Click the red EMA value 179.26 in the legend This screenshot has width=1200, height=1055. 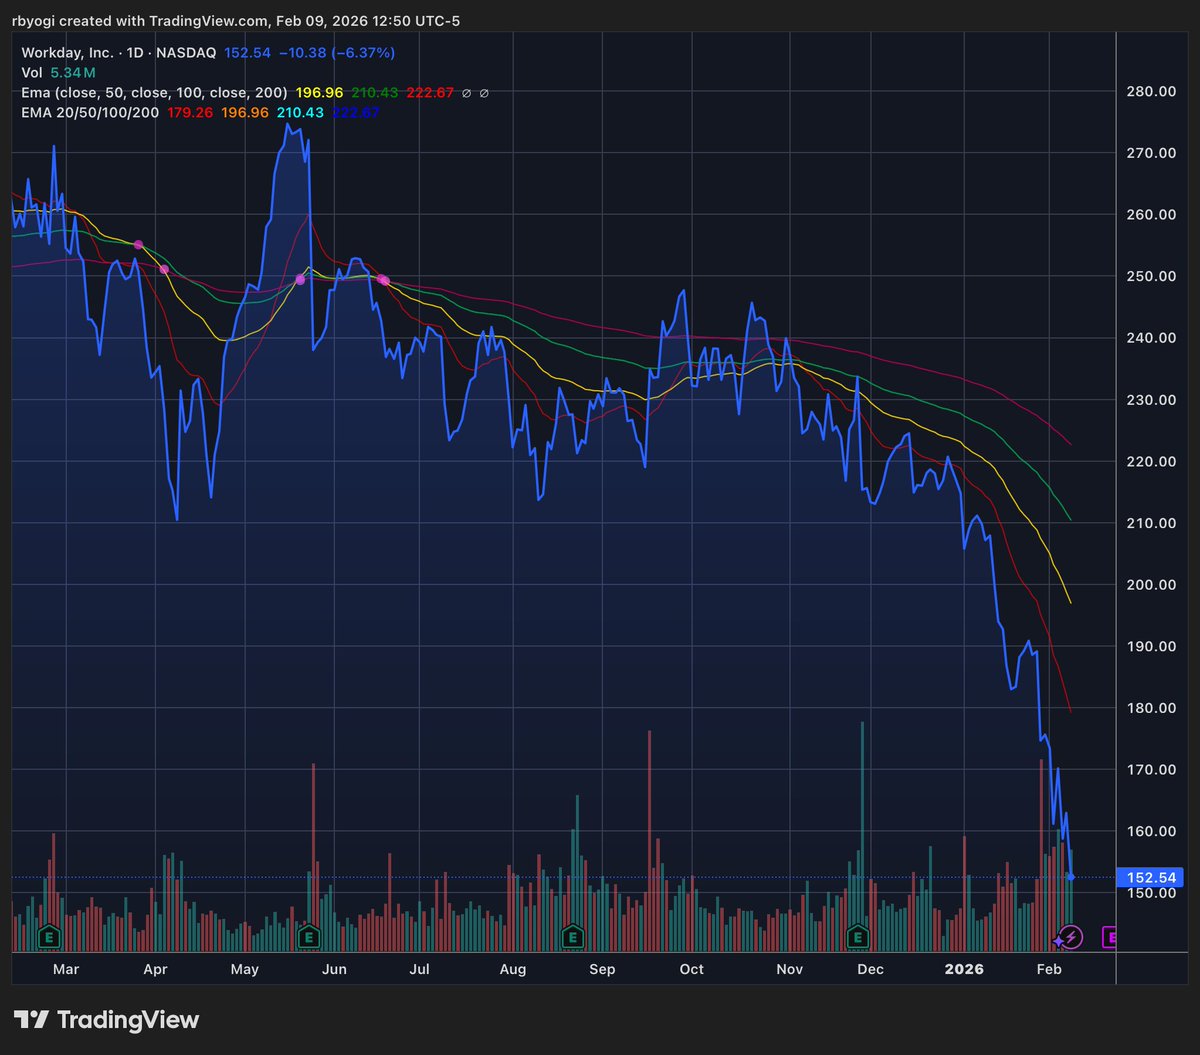tap(190, 113)
